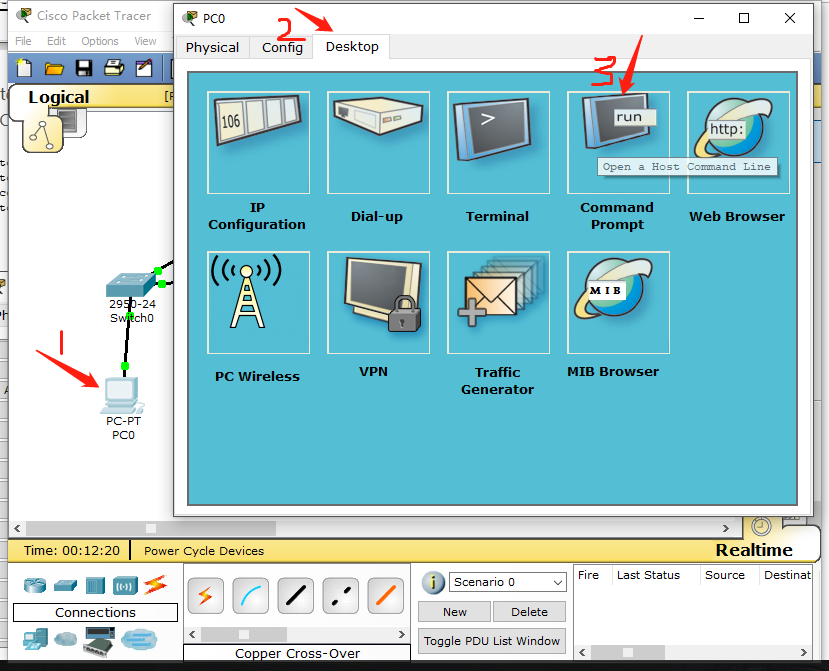Choose the Wireless Devices category icon
The height and width of the screenshot is (671, 829).
[125, 586]
